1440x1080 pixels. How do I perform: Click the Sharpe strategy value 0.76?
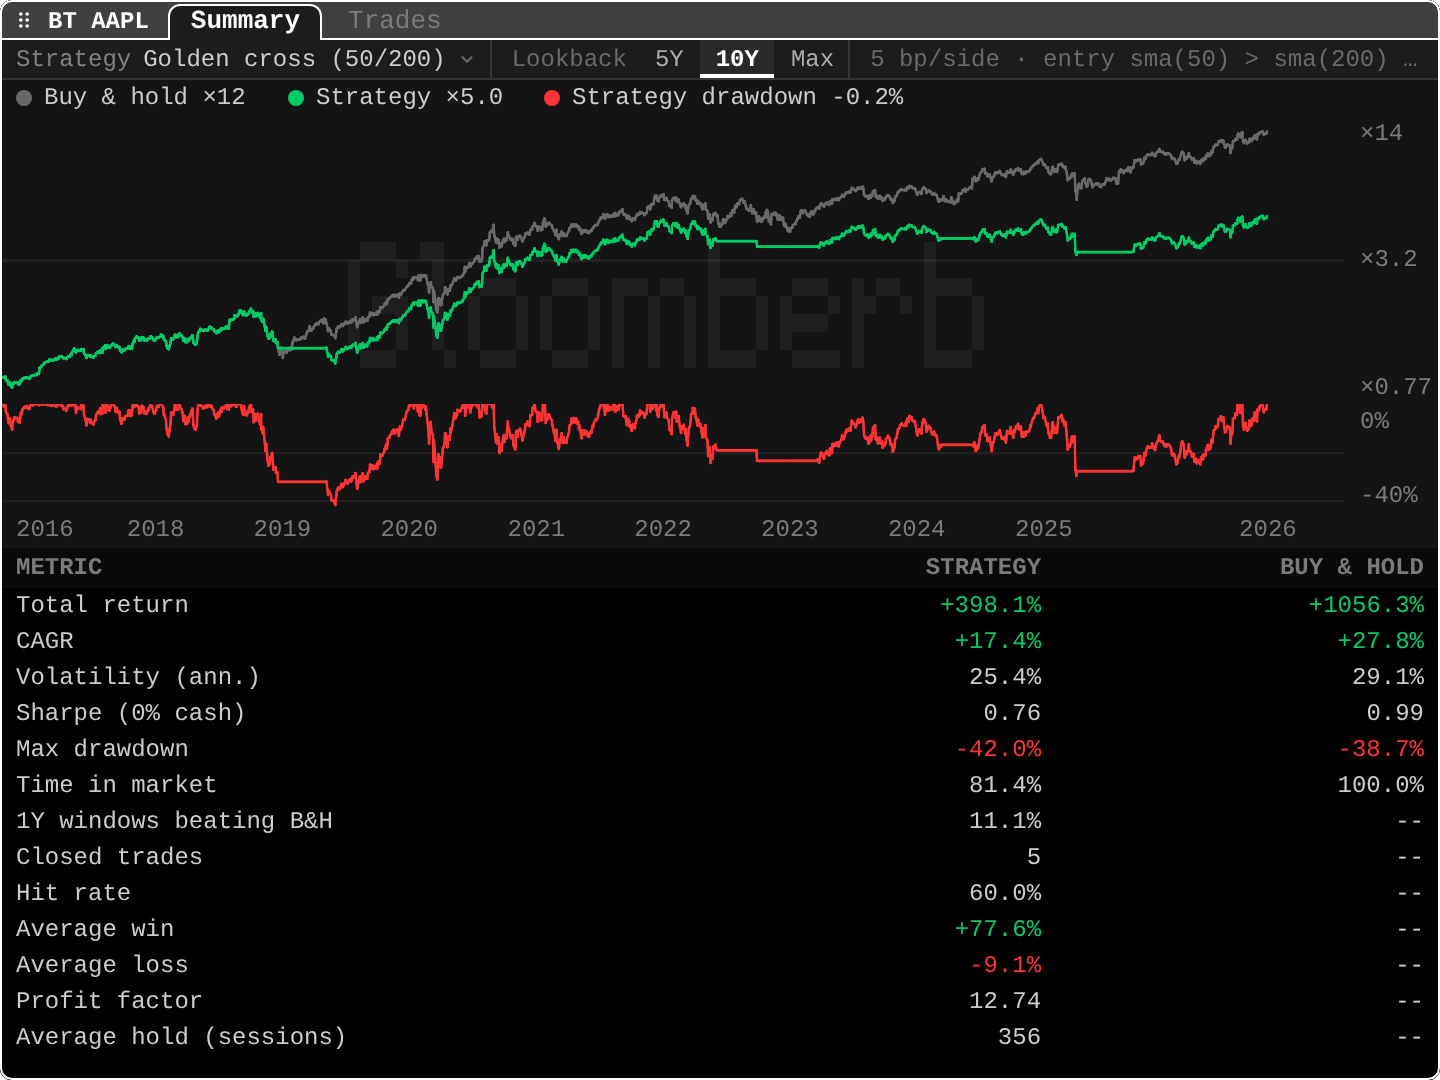pos(1012,713)
